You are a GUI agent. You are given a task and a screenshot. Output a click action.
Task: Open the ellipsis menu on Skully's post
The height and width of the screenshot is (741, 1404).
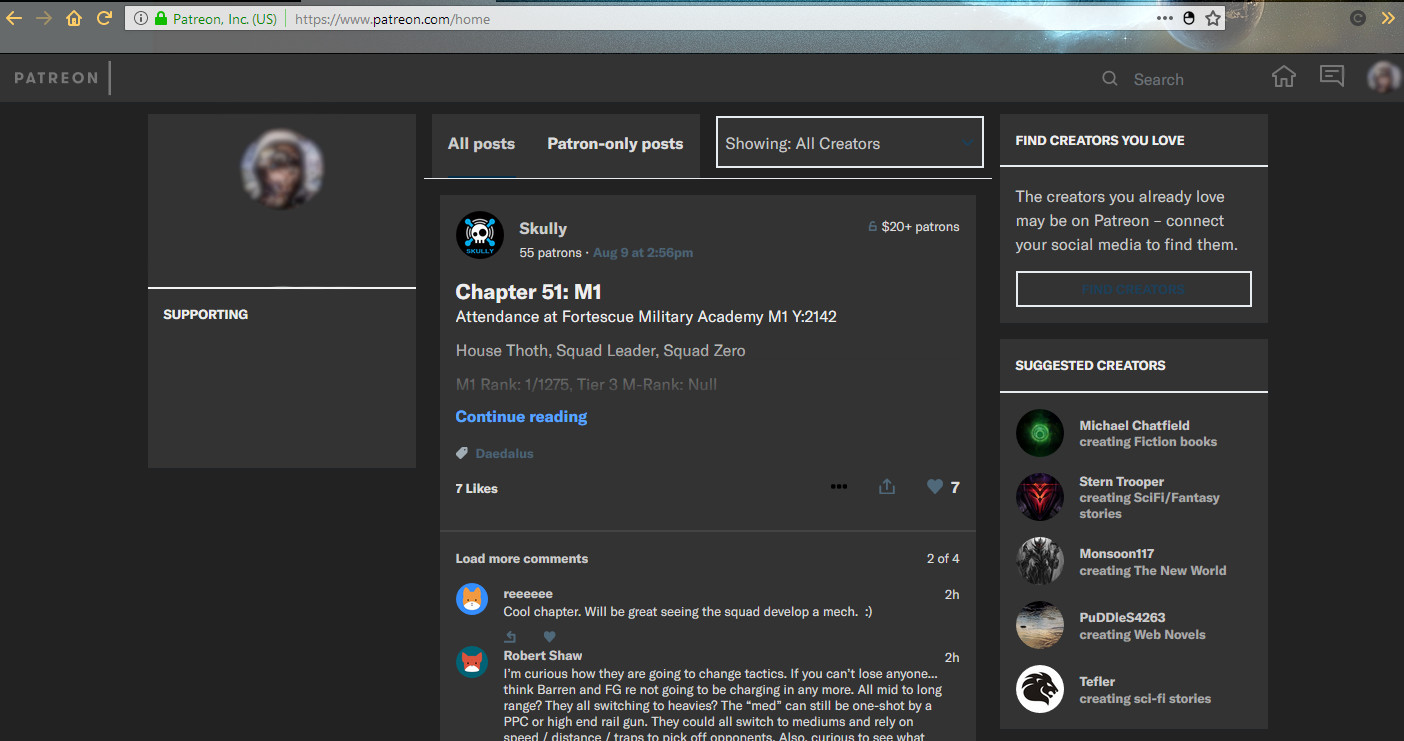pos(838,486)
